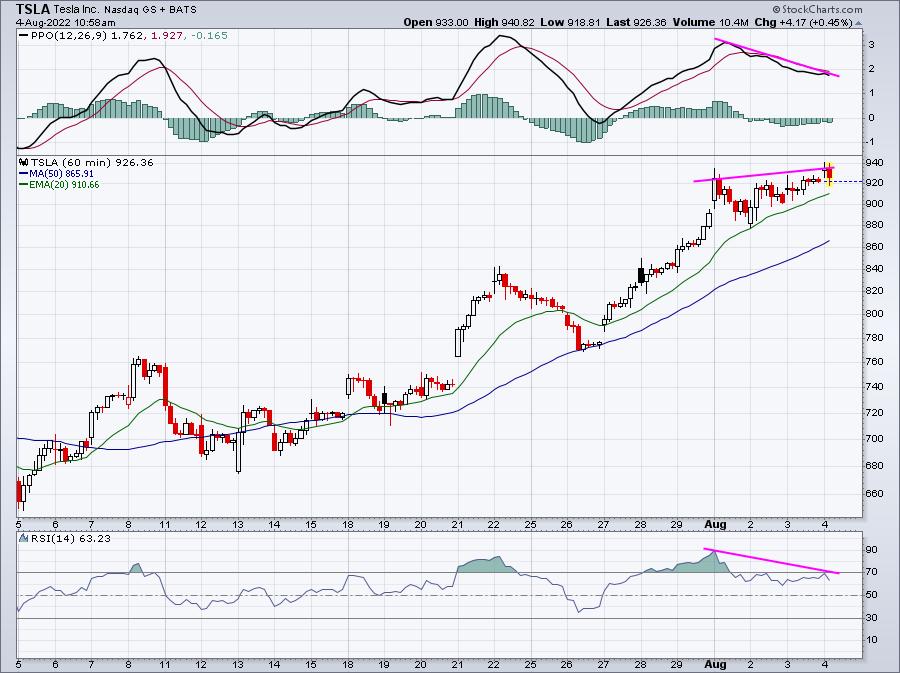Image resolution: width=900 pixels, height=673 pixels.
Task: Click the magenta trendline on the PPO panel
Action: coord(777,57)
